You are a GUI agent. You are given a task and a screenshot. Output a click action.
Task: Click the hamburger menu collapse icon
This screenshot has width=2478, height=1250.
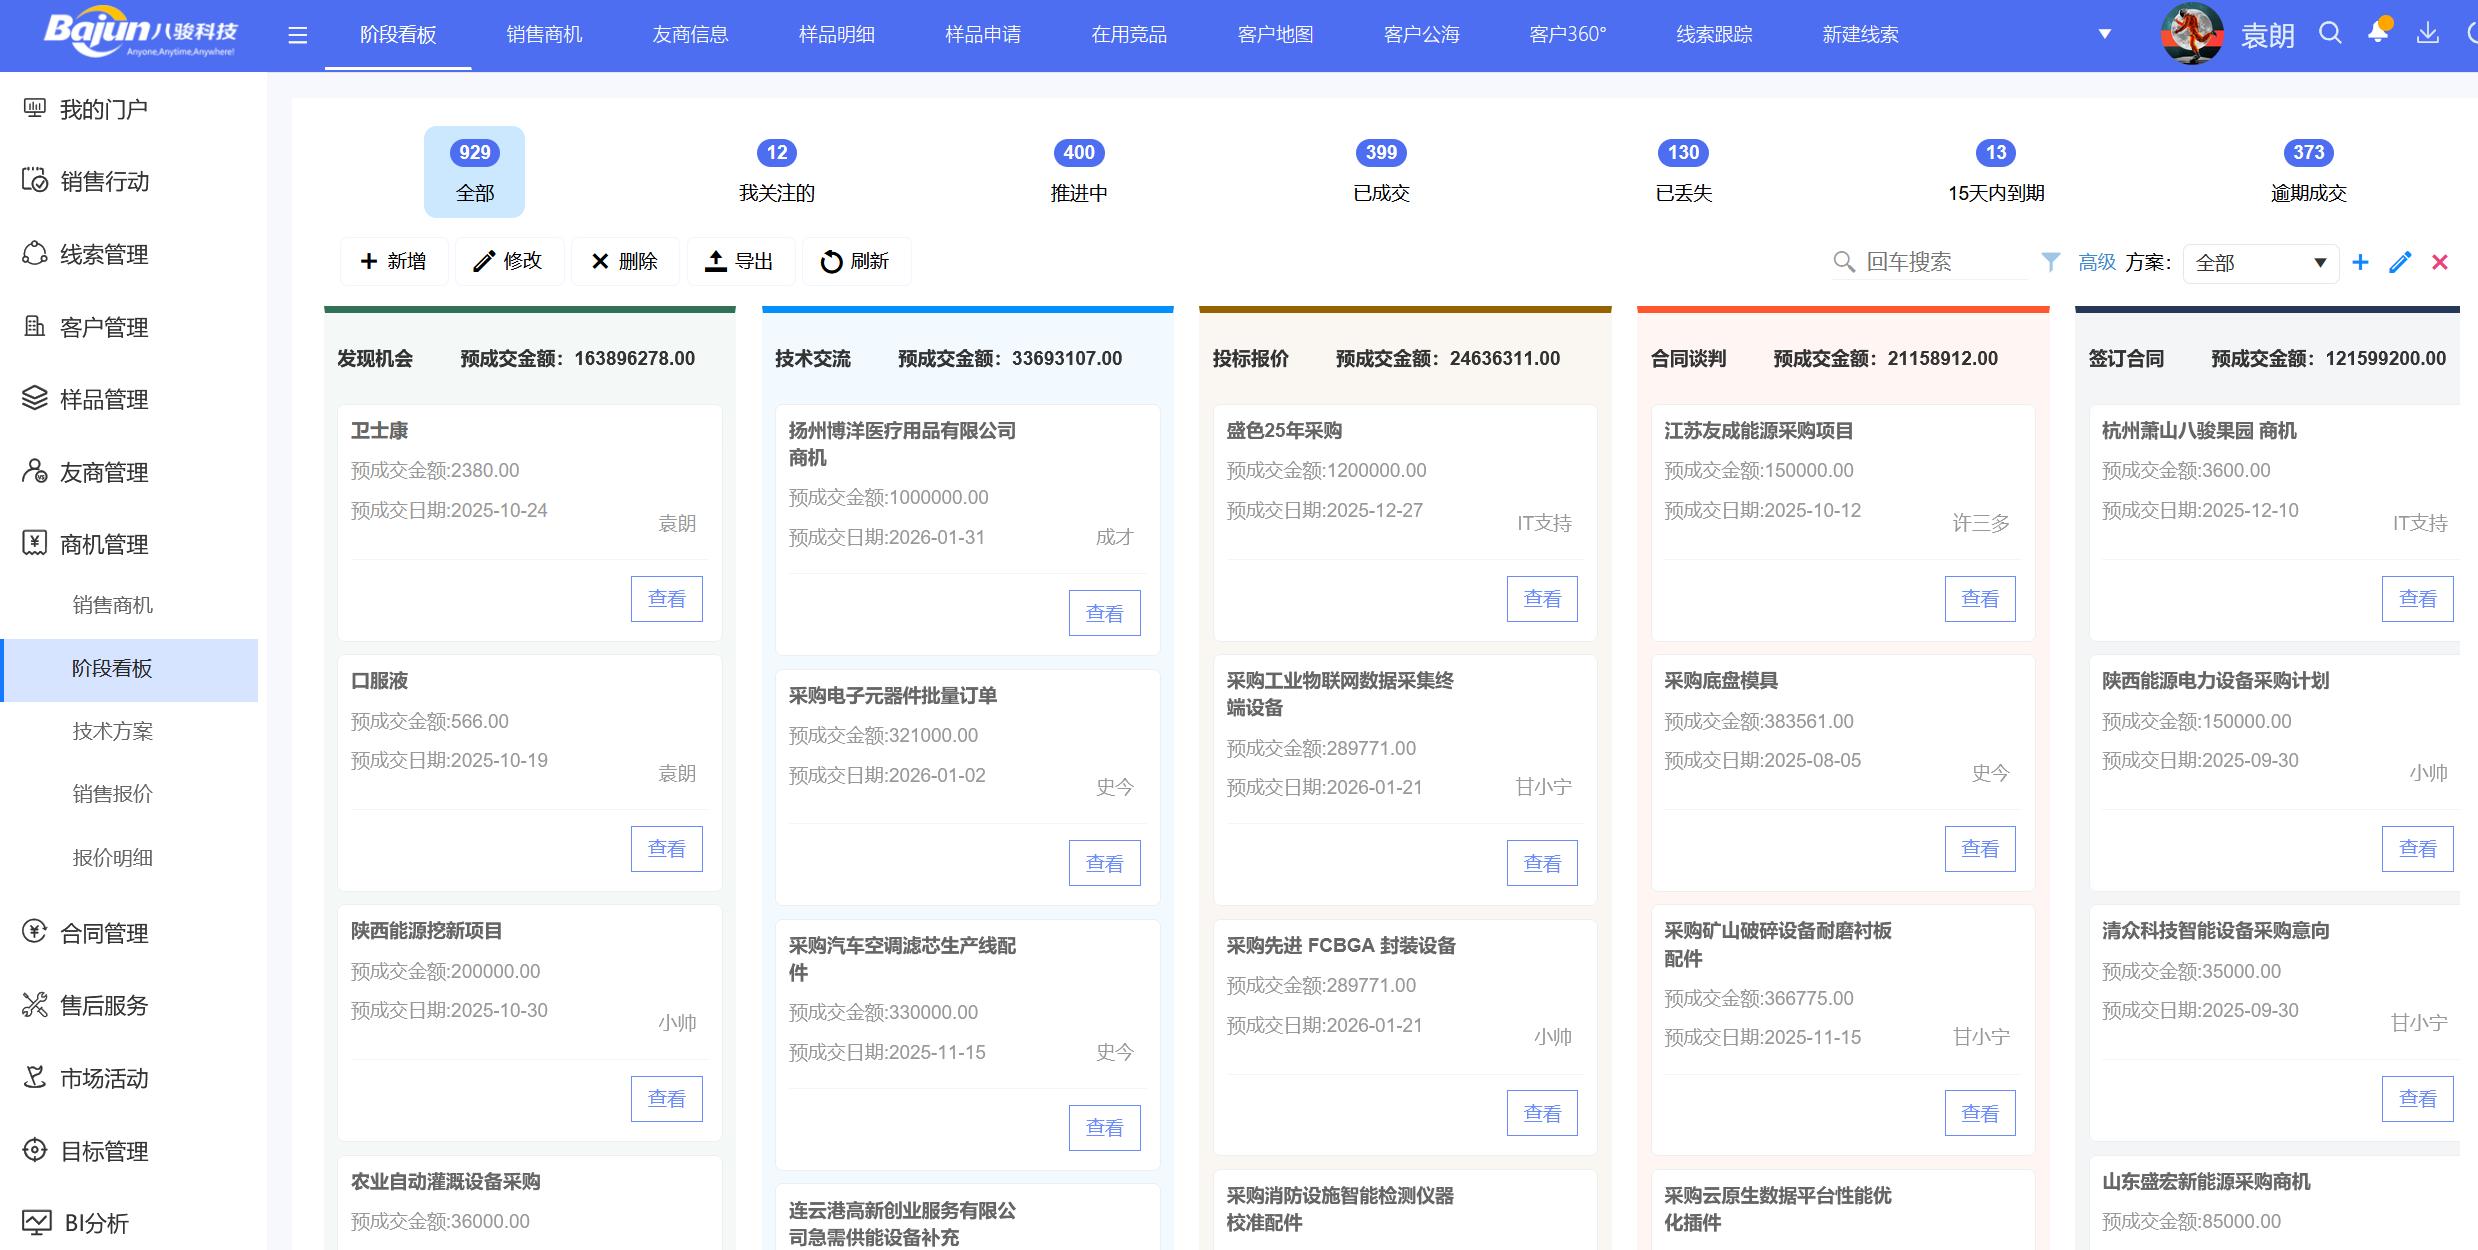(x=297, y=36)
